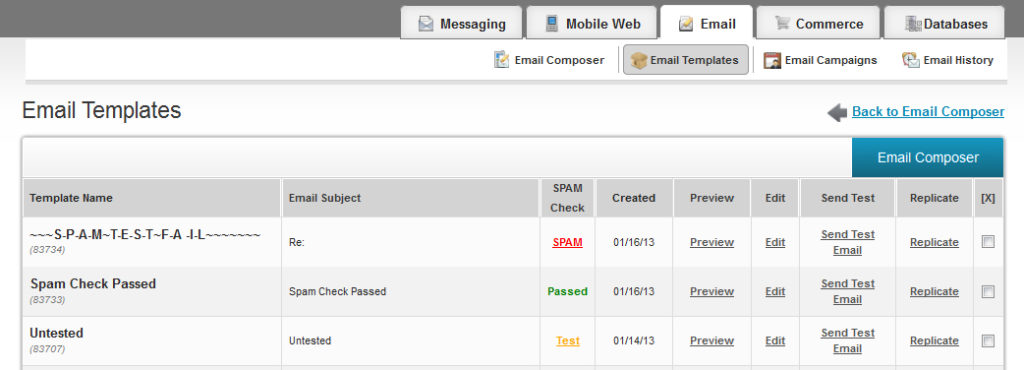Click the Messaging tab envelope icon
1024x370 pixels.
tap(426, 24)
